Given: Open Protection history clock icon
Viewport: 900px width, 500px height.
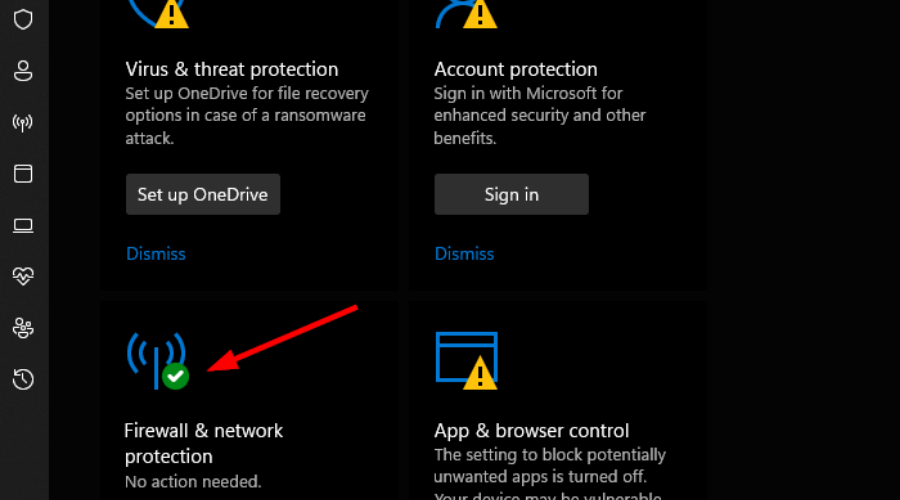Looking at the screenshot, I should (23, 379).
